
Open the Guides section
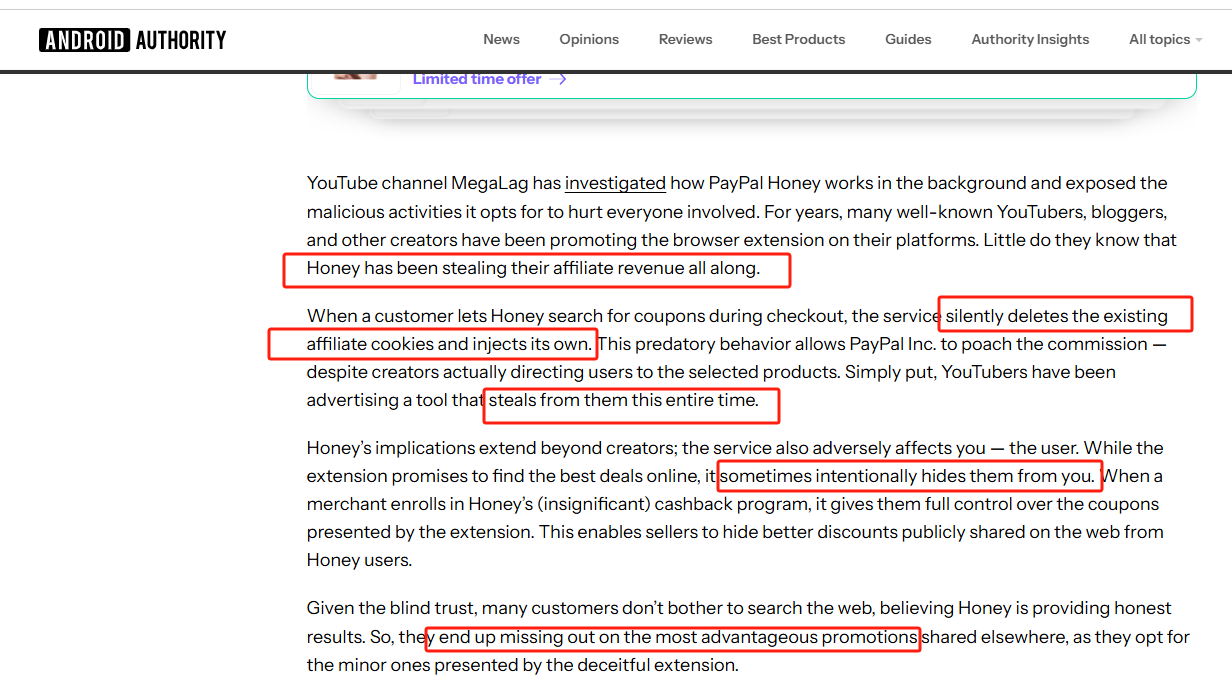908,39
